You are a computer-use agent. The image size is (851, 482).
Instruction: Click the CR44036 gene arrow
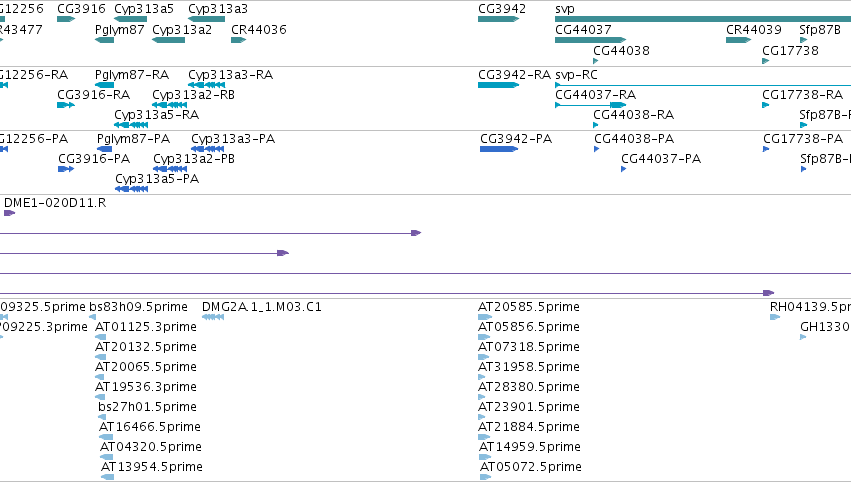pos(239,40)
